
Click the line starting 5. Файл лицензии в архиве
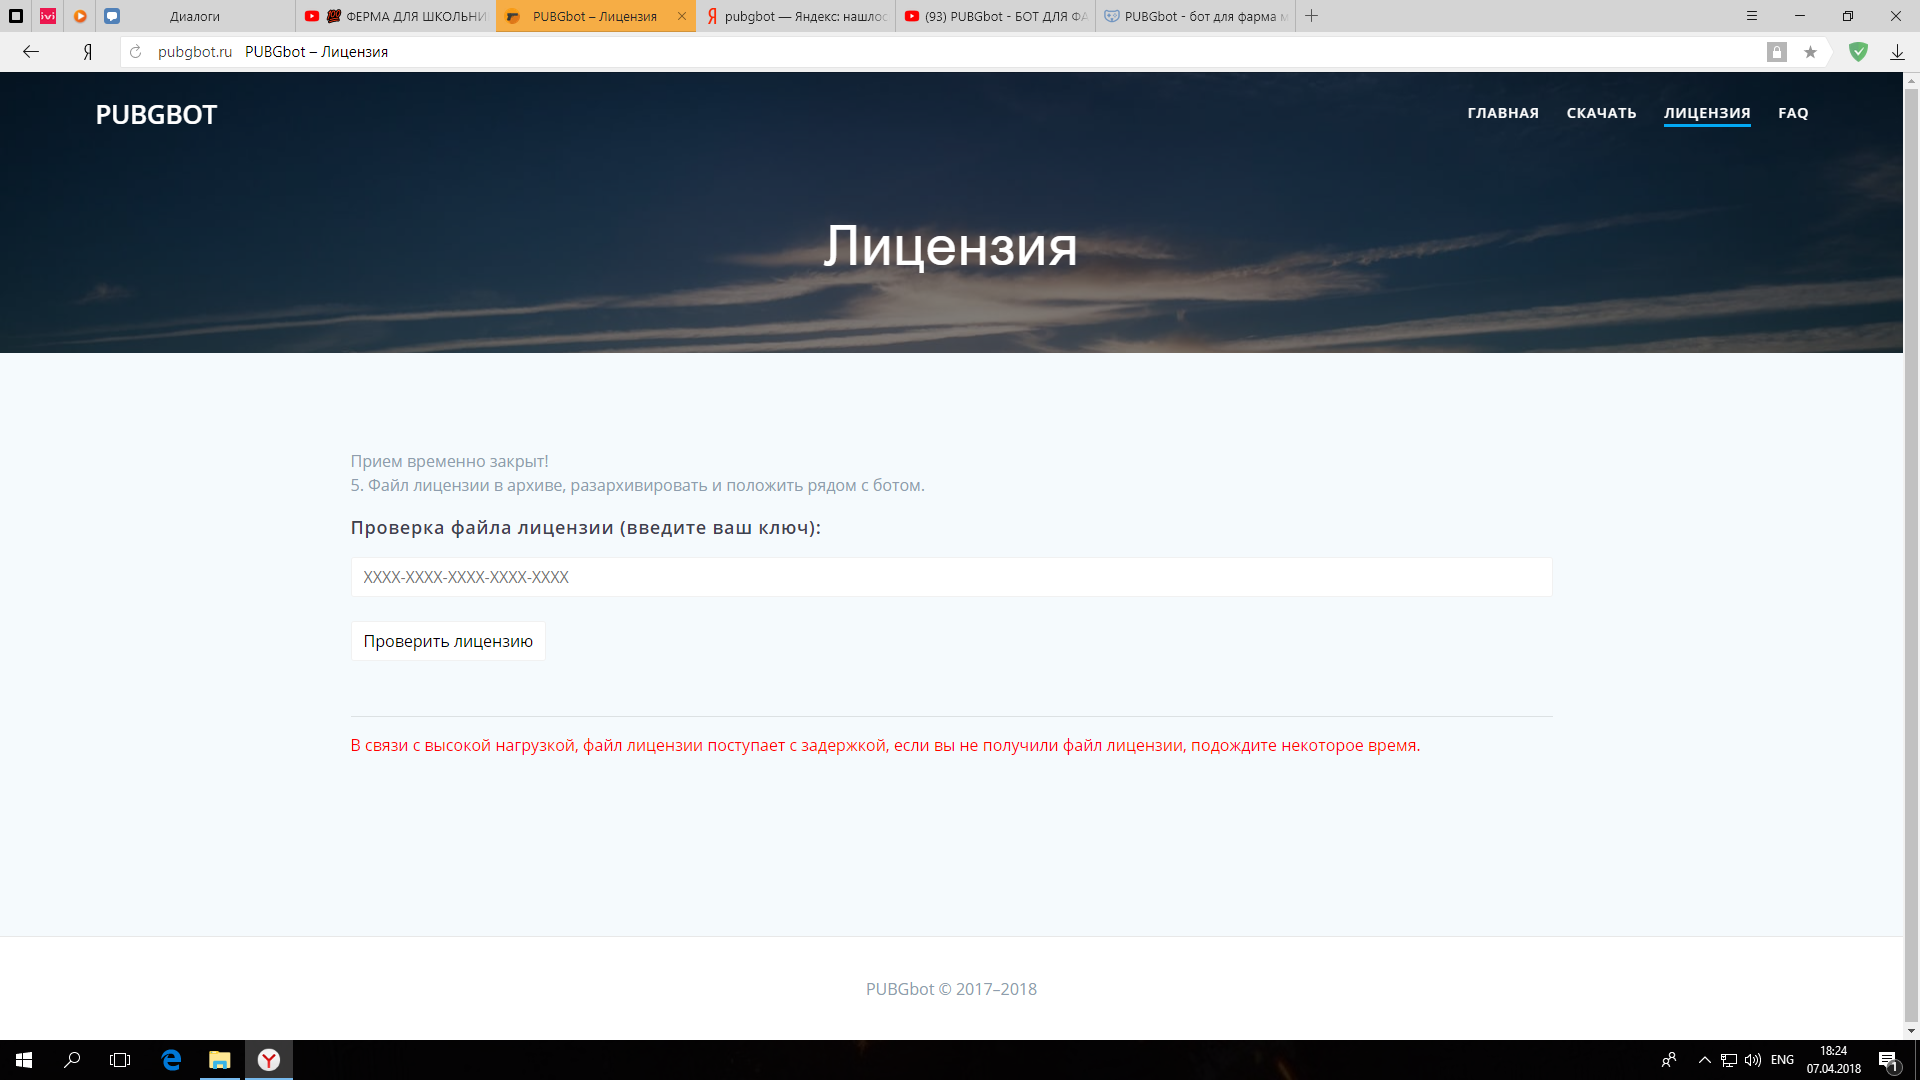[x=637, y=485]
